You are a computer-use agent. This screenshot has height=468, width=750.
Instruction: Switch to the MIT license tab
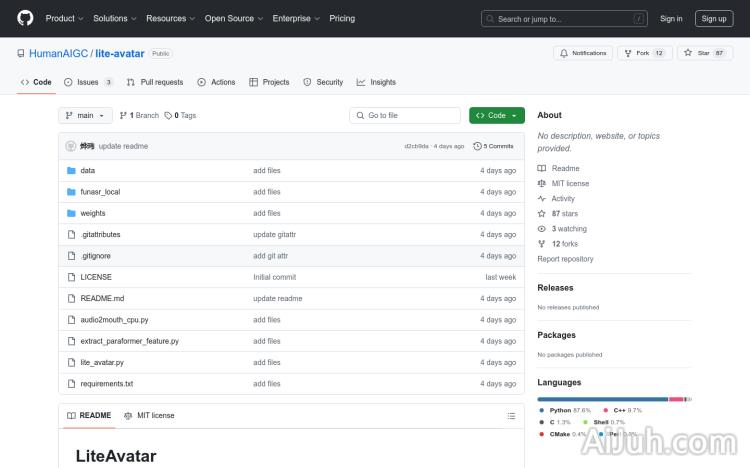tap(150, 415)
